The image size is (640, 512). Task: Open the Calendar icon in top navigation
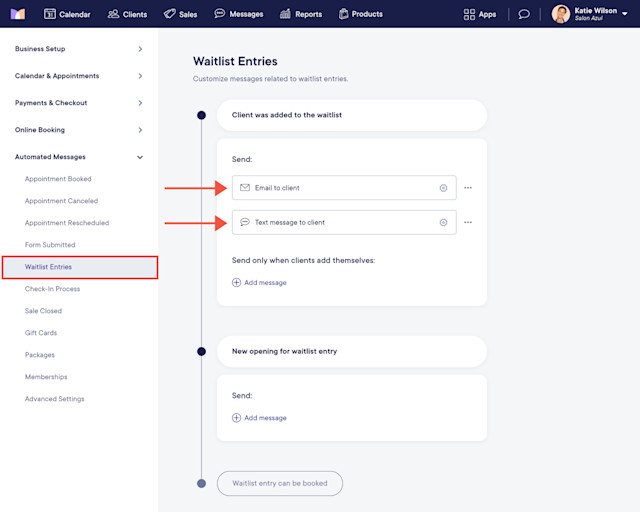click(x=49, y=14)
